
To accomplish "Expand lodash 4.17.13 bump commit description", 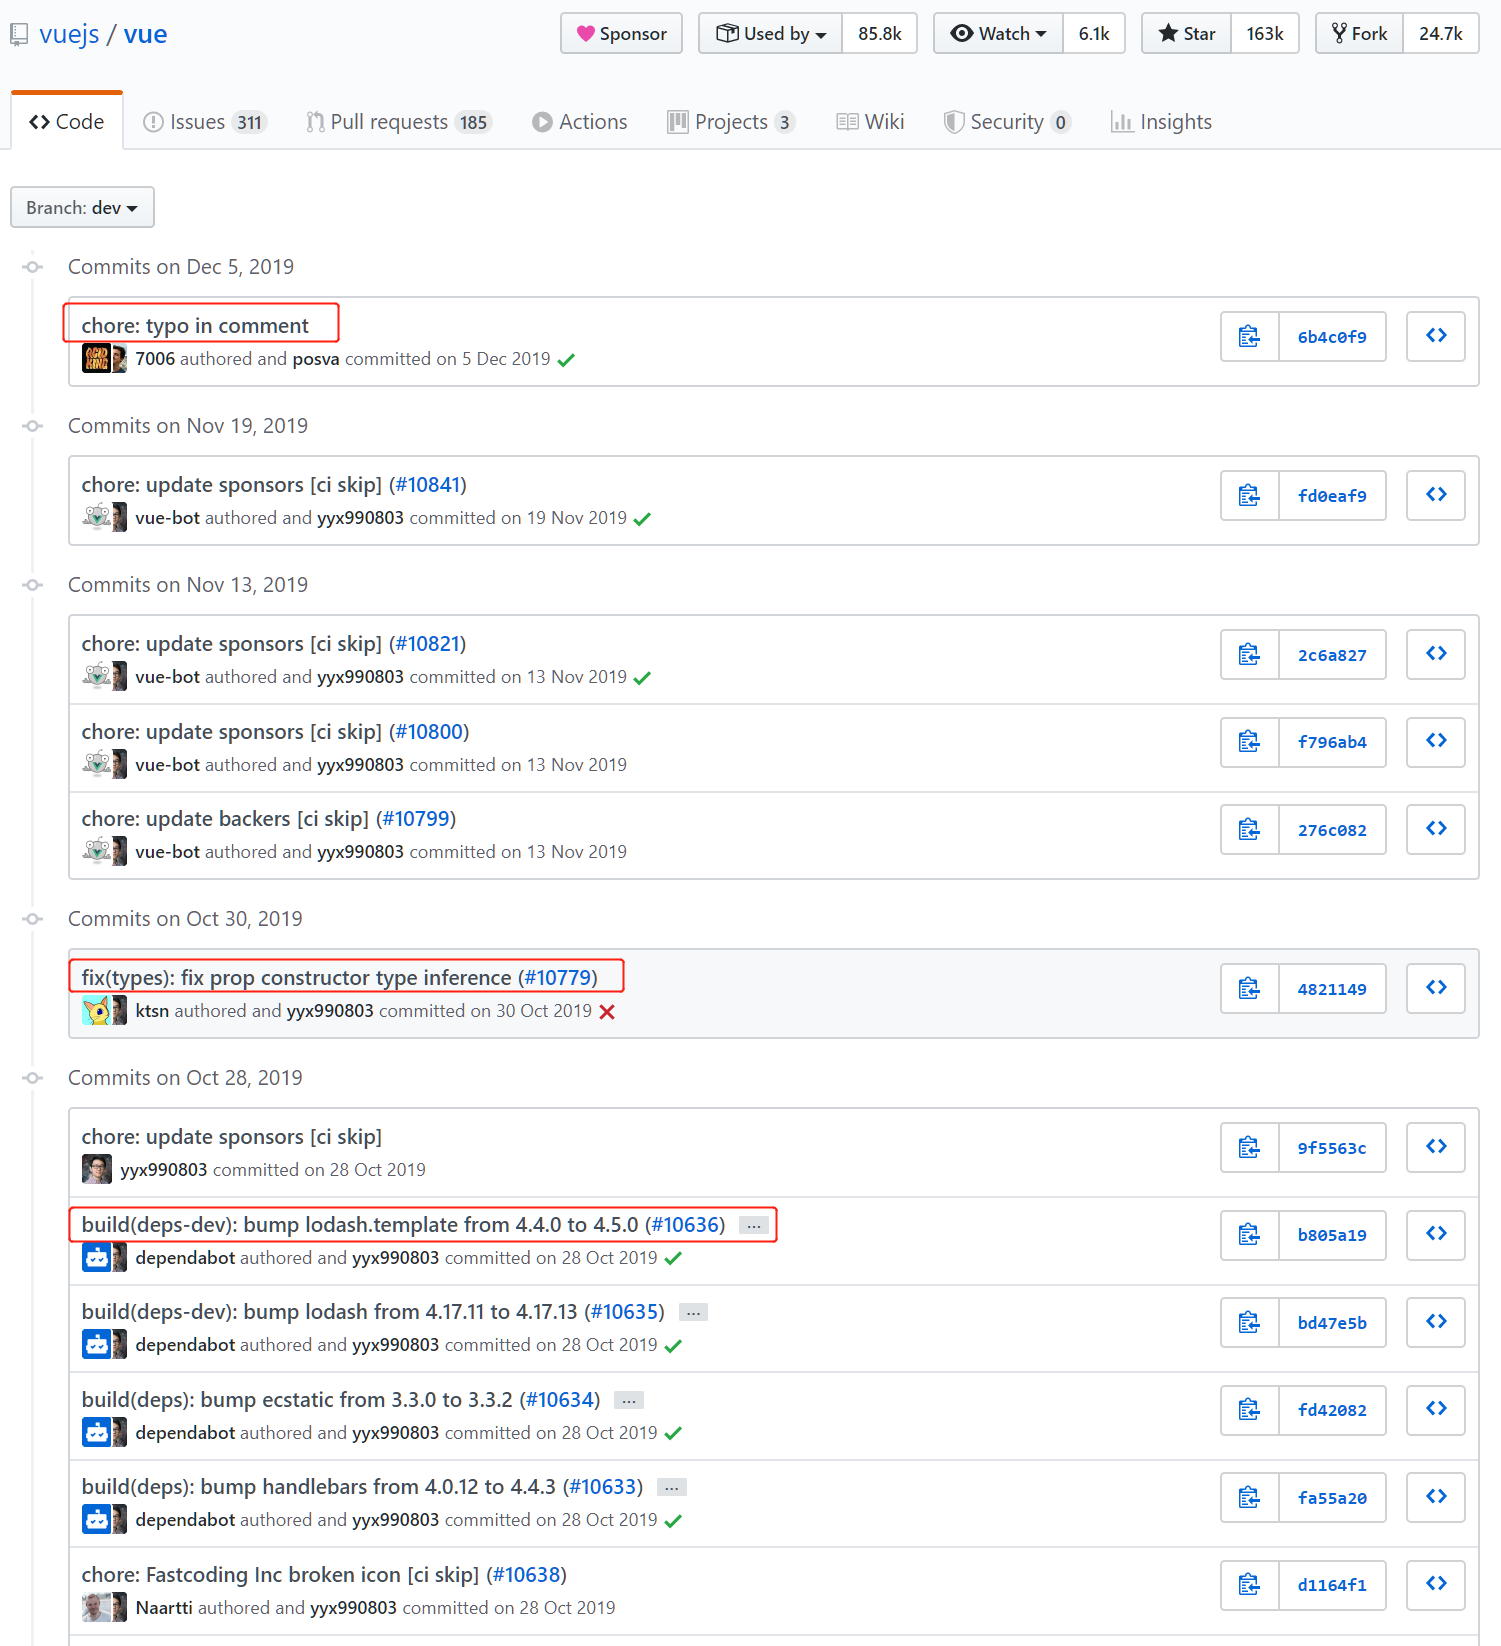I will (694, 1313).
